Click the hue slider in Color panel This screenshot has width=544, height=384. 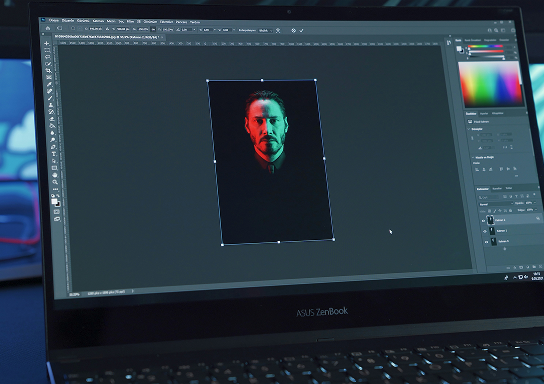(x=485, y=46)
